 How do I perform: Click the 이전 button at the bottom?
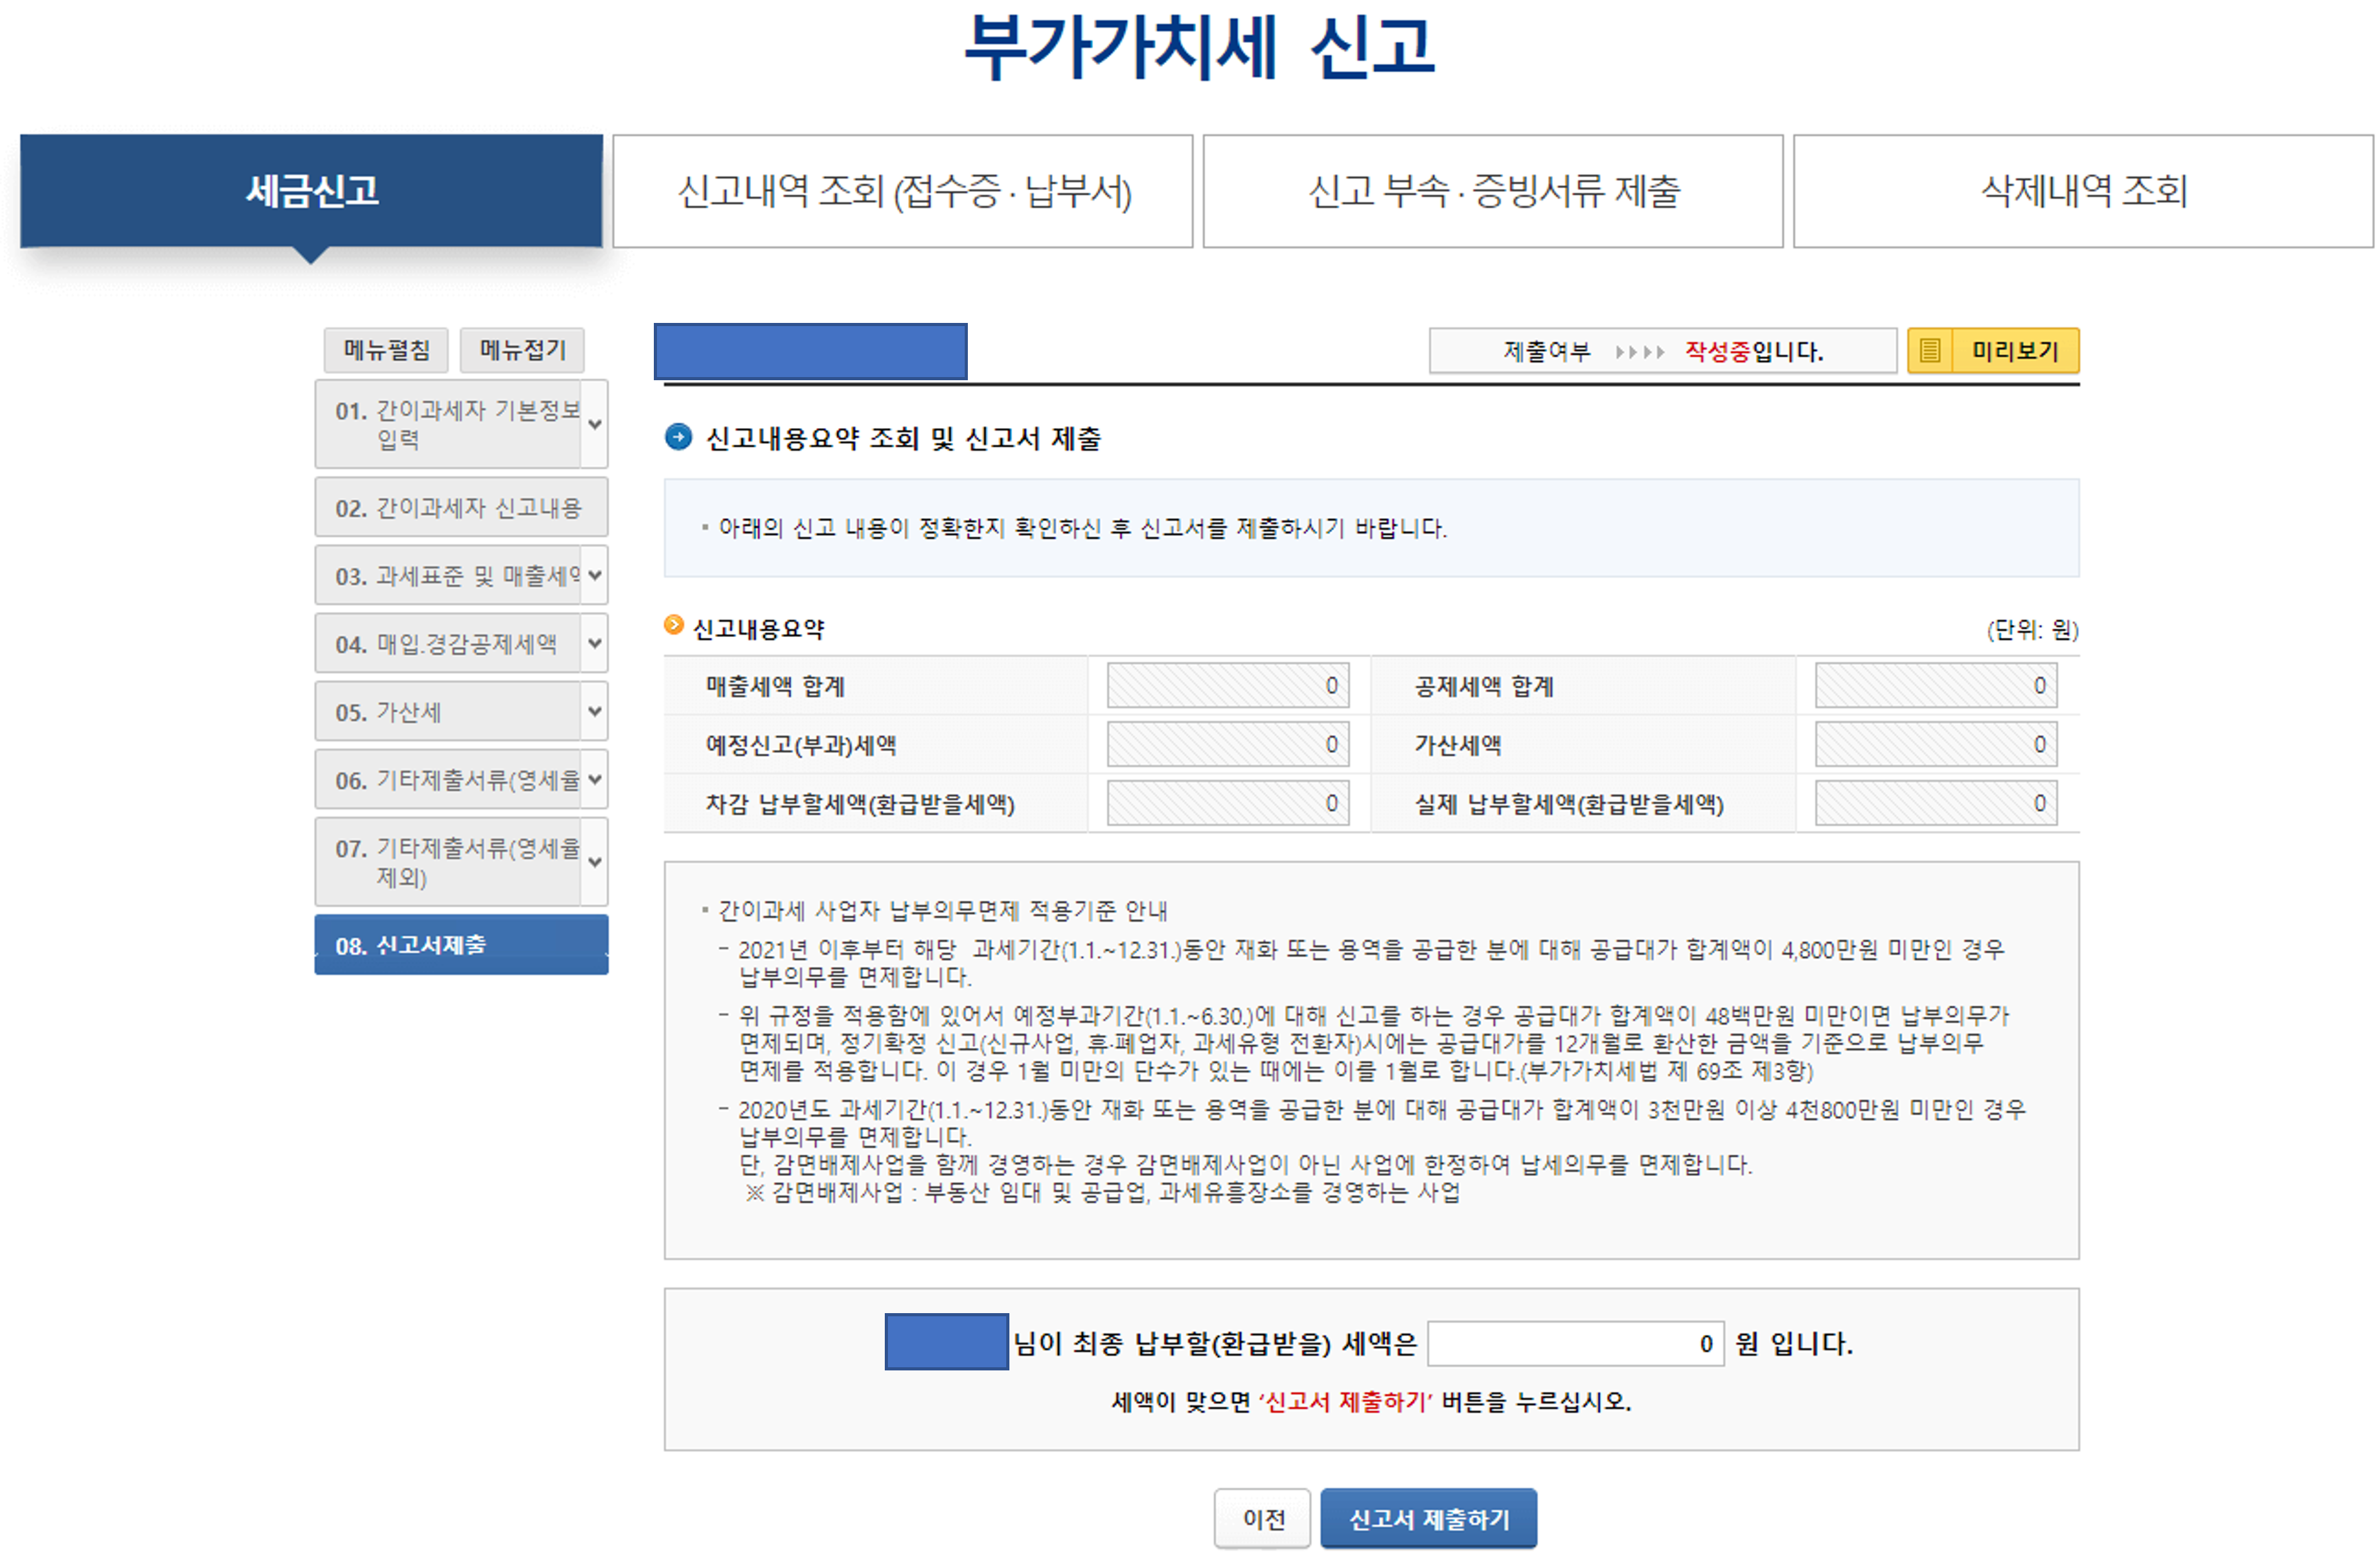pos(1262,1518)
